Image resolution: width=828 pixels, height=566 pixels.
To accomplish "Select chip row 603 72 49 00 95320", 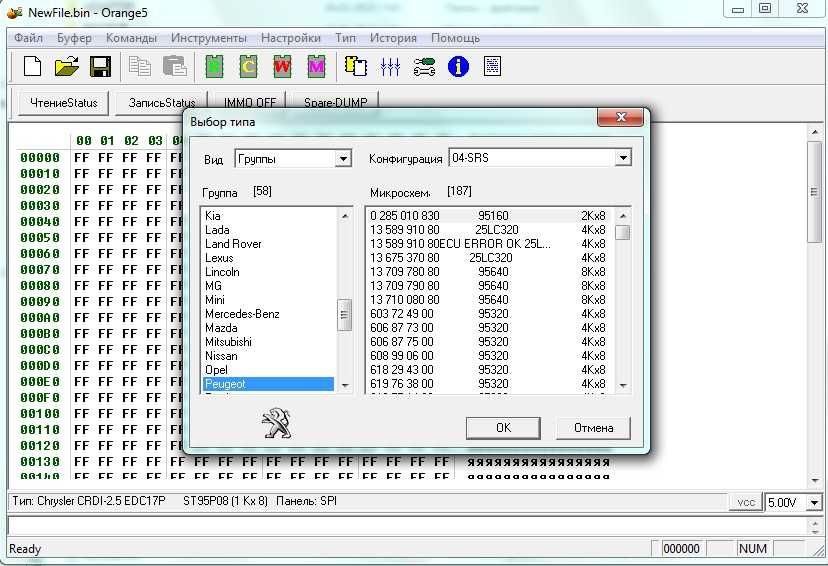I will (488, 314).
